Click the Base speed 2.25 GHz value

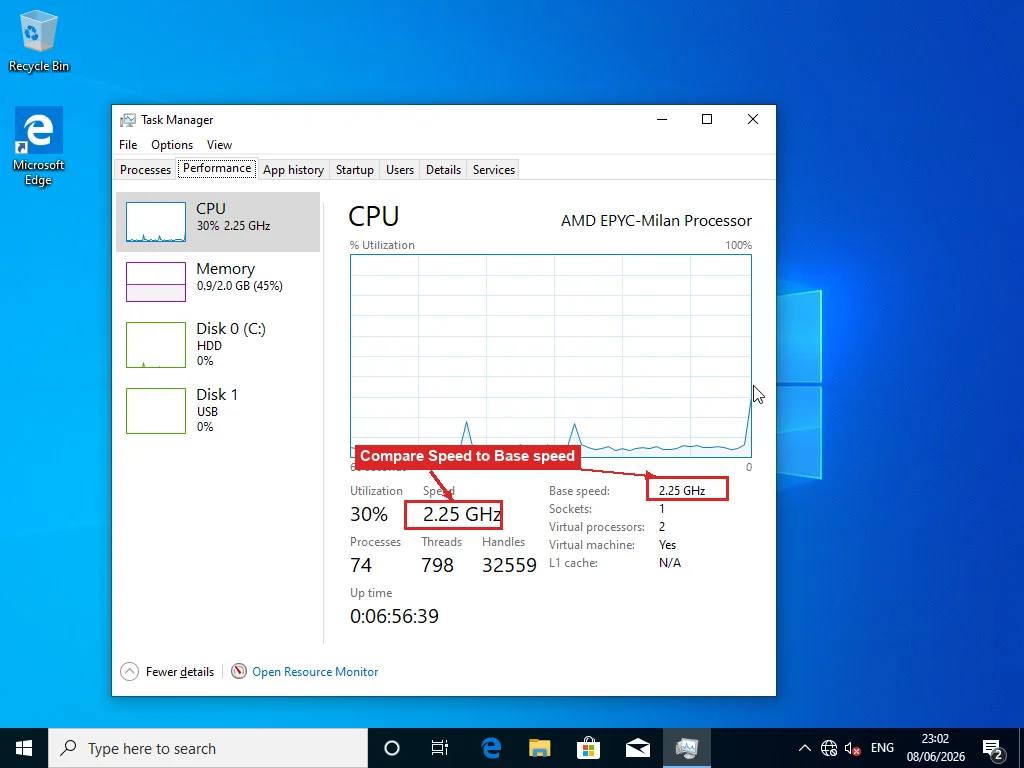682,490
